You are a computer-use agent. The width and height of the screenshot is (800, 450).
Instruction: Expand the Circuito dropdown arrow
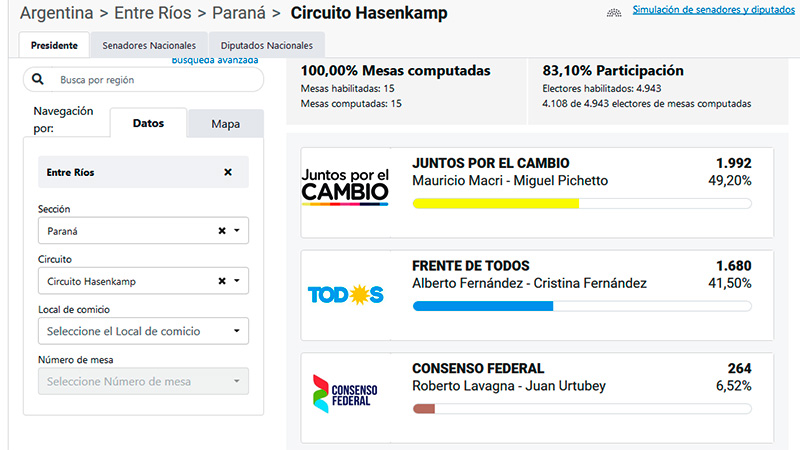(237, 281)
